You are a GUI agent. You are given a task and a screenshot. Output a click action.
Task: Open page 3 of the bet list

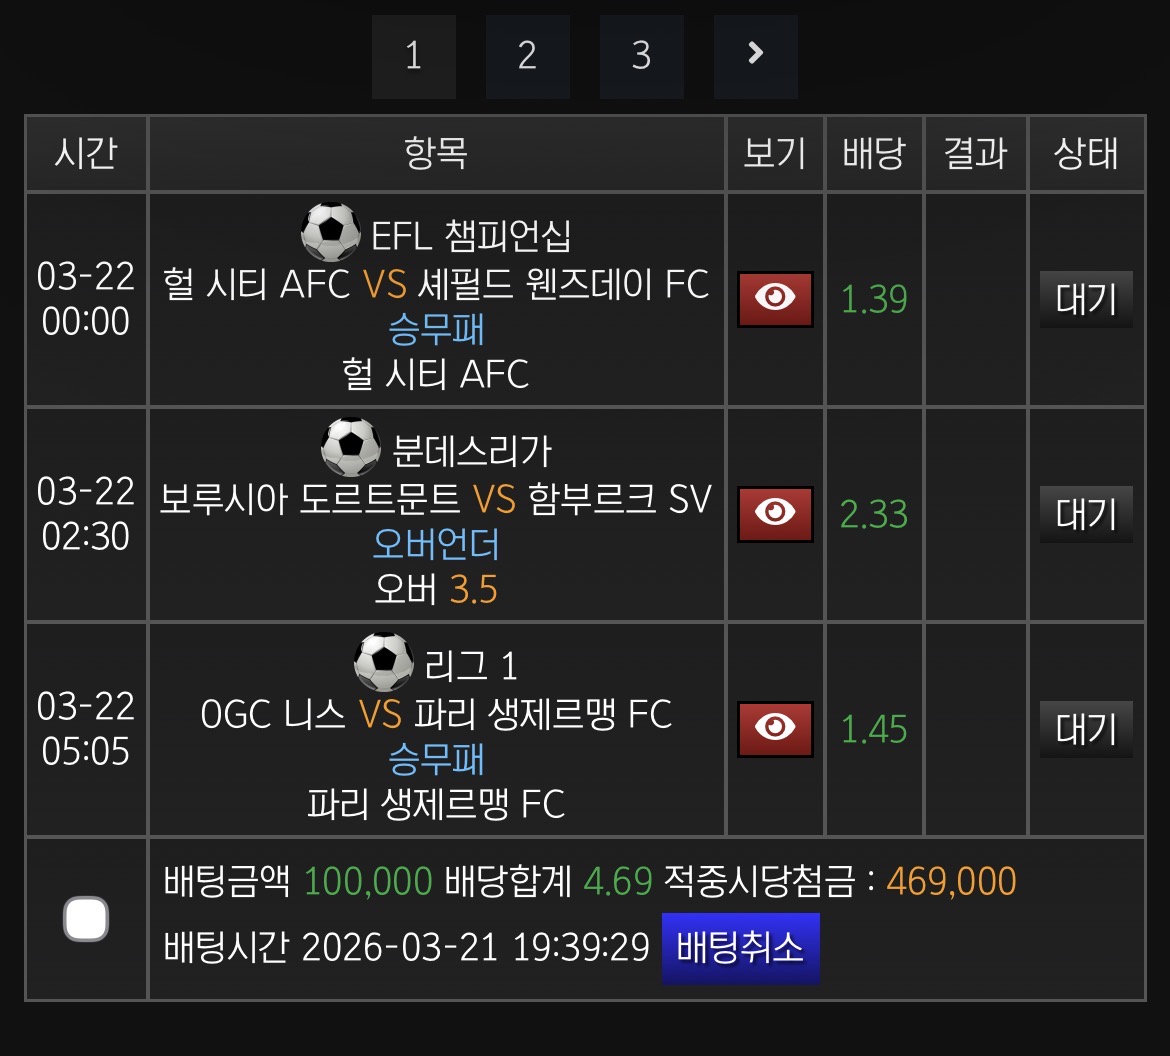641,56
